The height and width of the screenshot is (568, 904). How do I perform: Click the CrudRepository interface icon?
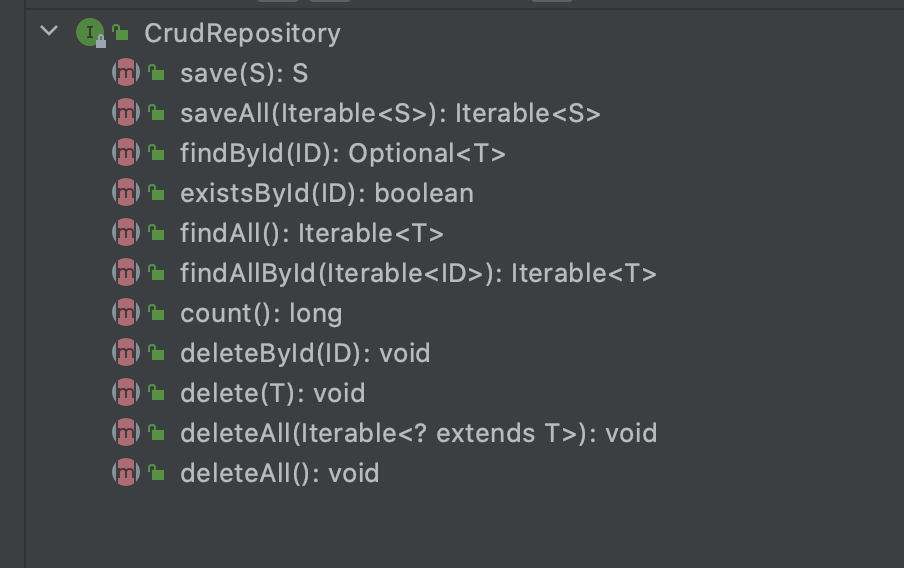[x=91, y=33]
